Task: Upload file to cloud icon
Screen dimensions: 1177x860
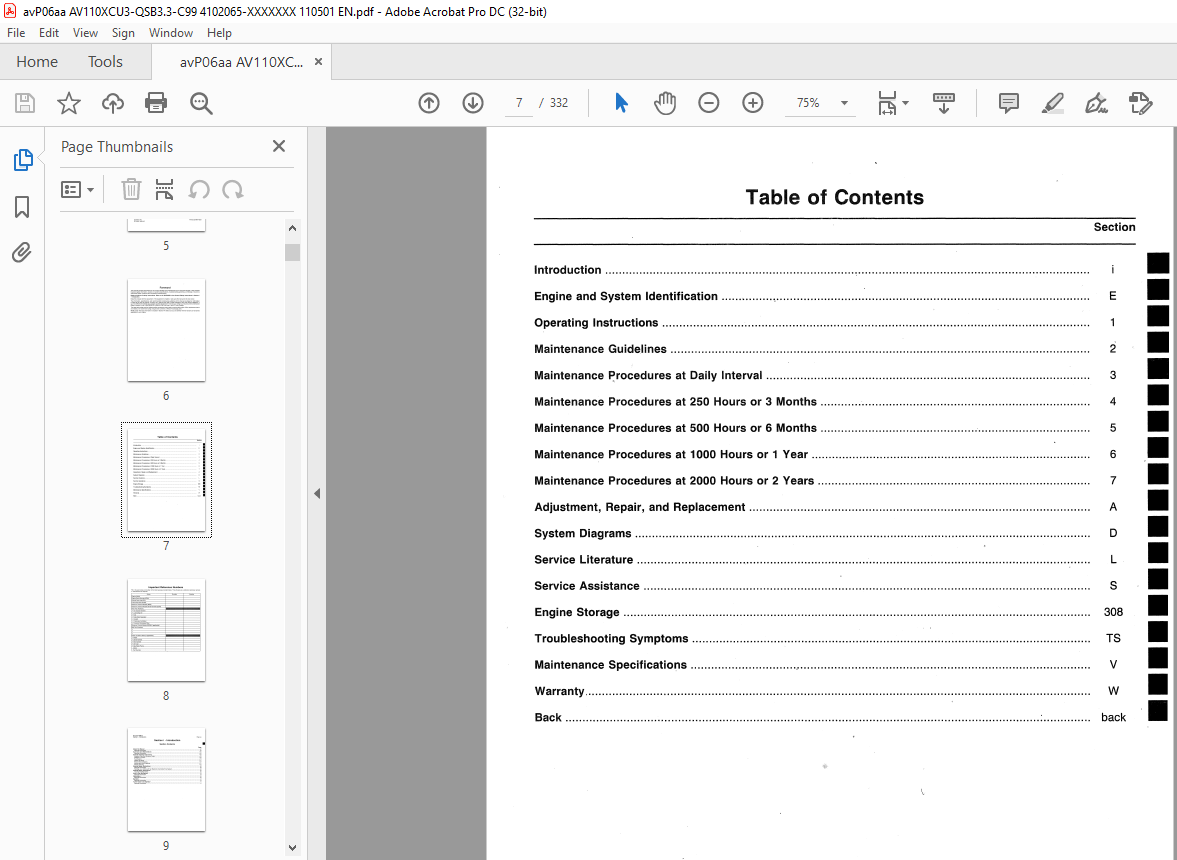Action: (x=113, y=103)
